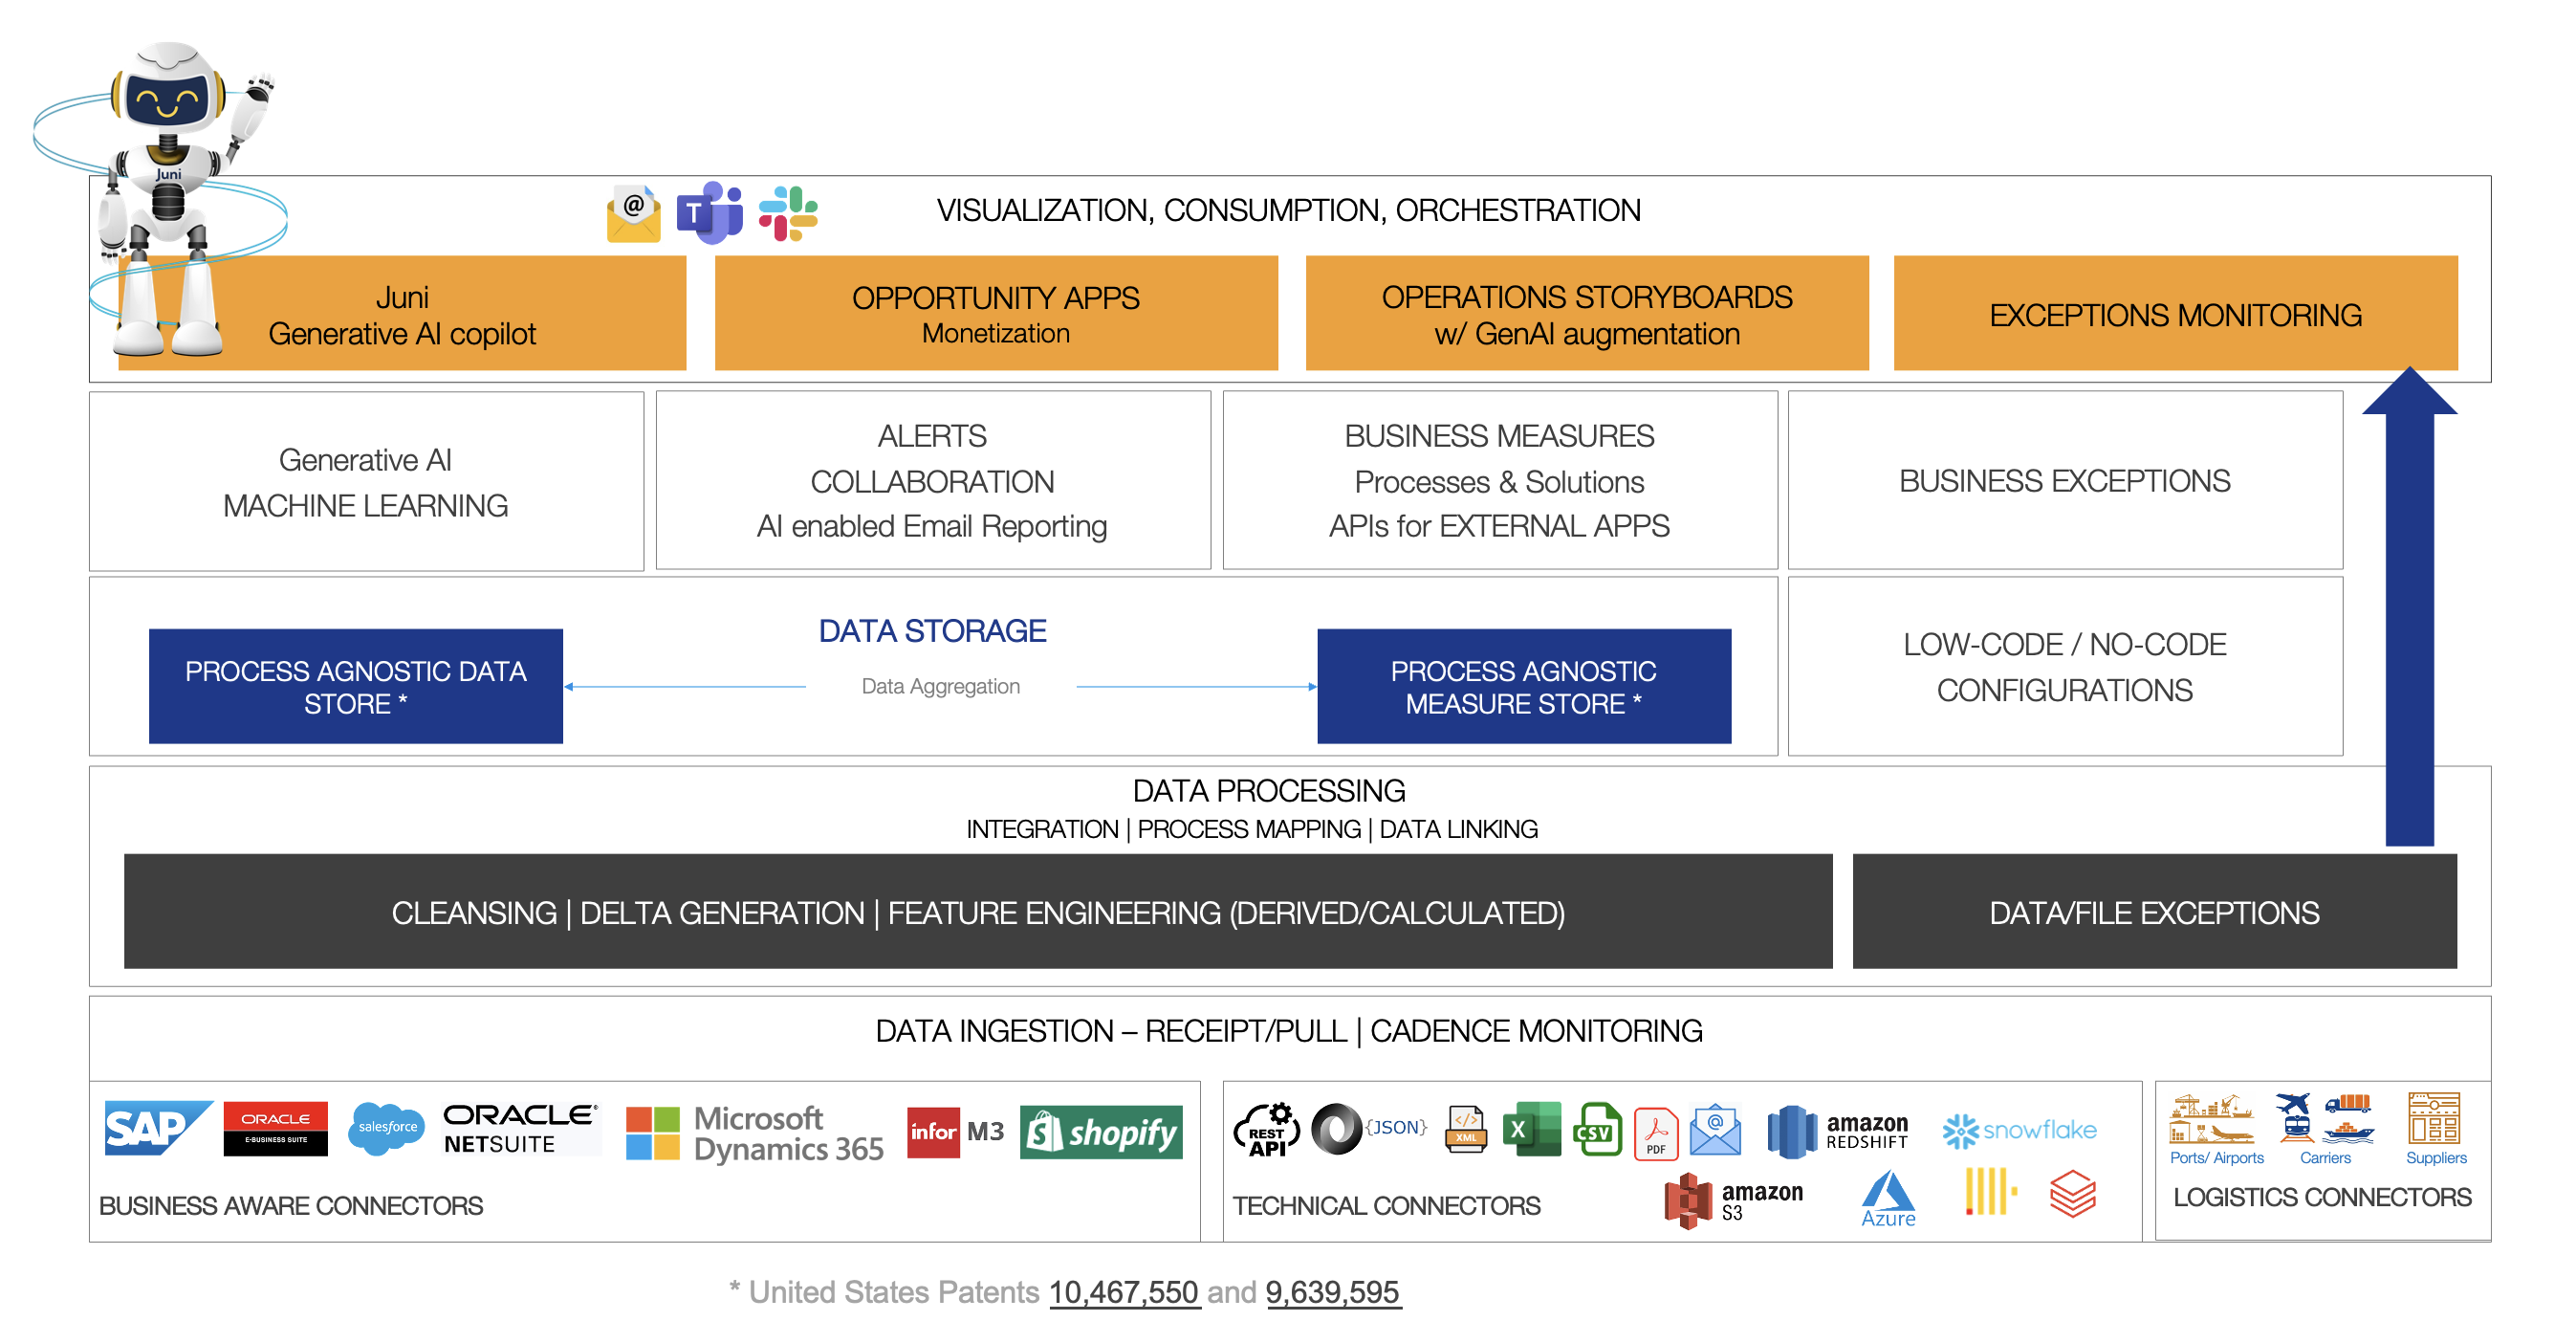This screenshot has height=1343, width=2576.
Task: Open the REST API technical connector
Action: pyautogui.click(x=1266, y=1130)
